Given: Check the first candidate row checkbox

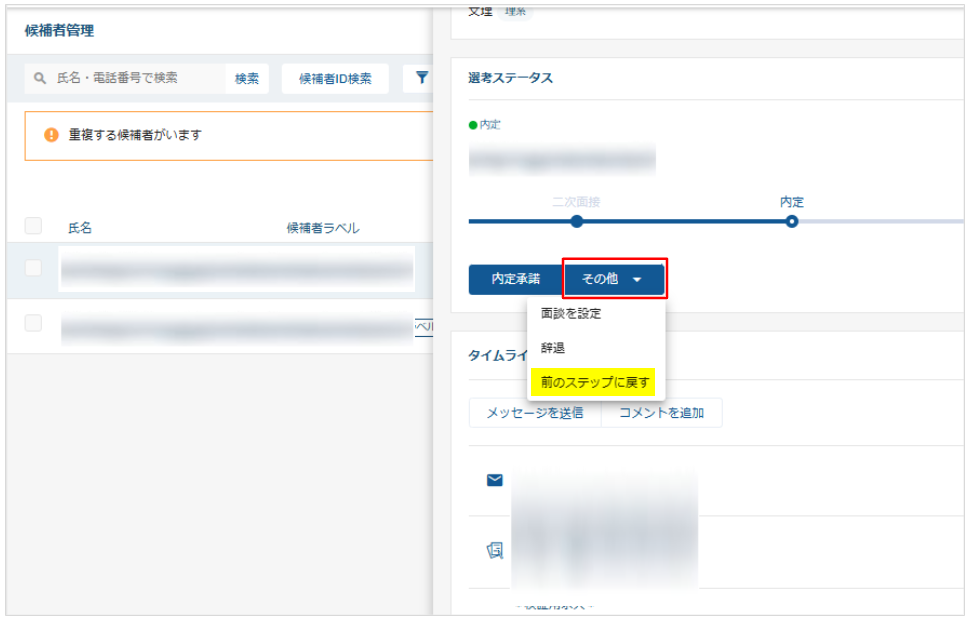Looking at the screenshot, I should 34,268.
